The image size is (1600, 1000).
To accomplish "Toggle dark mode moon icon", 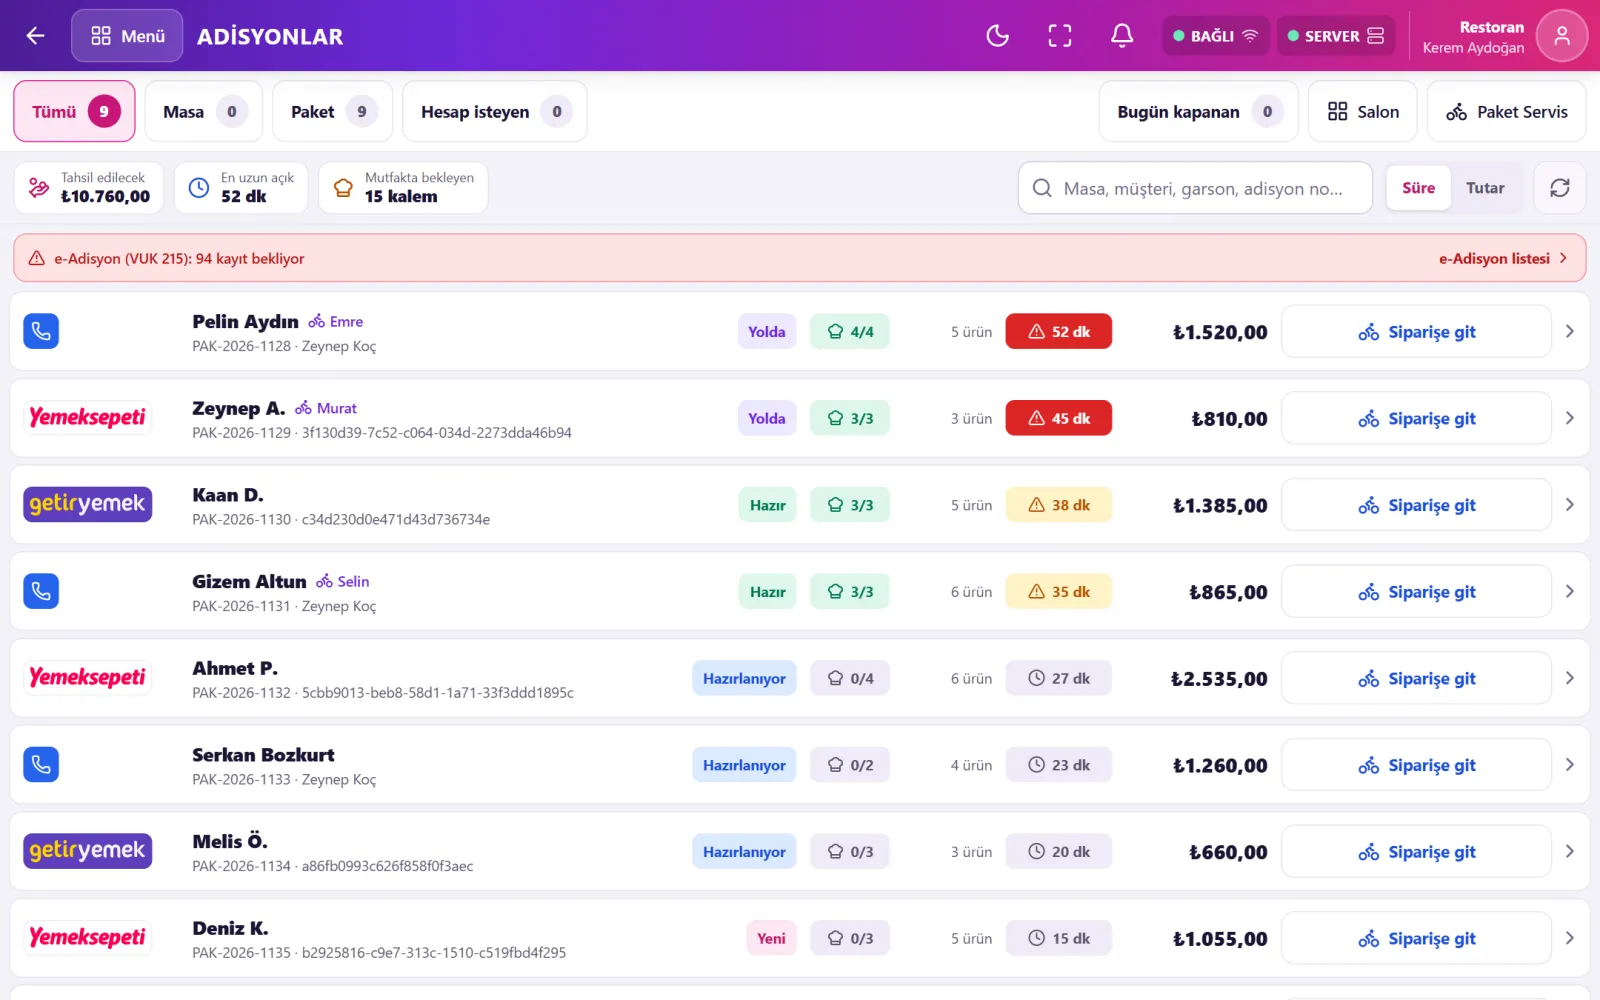I will tap(997, 36).
